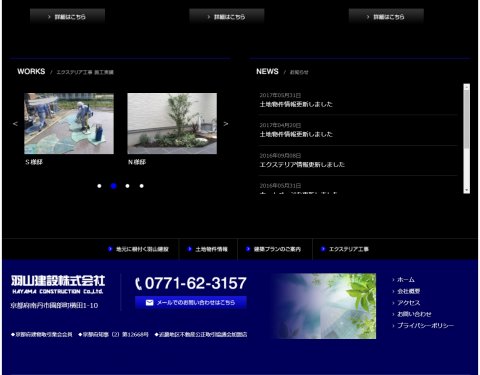The image size is (480, 375).
Task: Select the first carousel pagination dot
Action: (99, 186)
